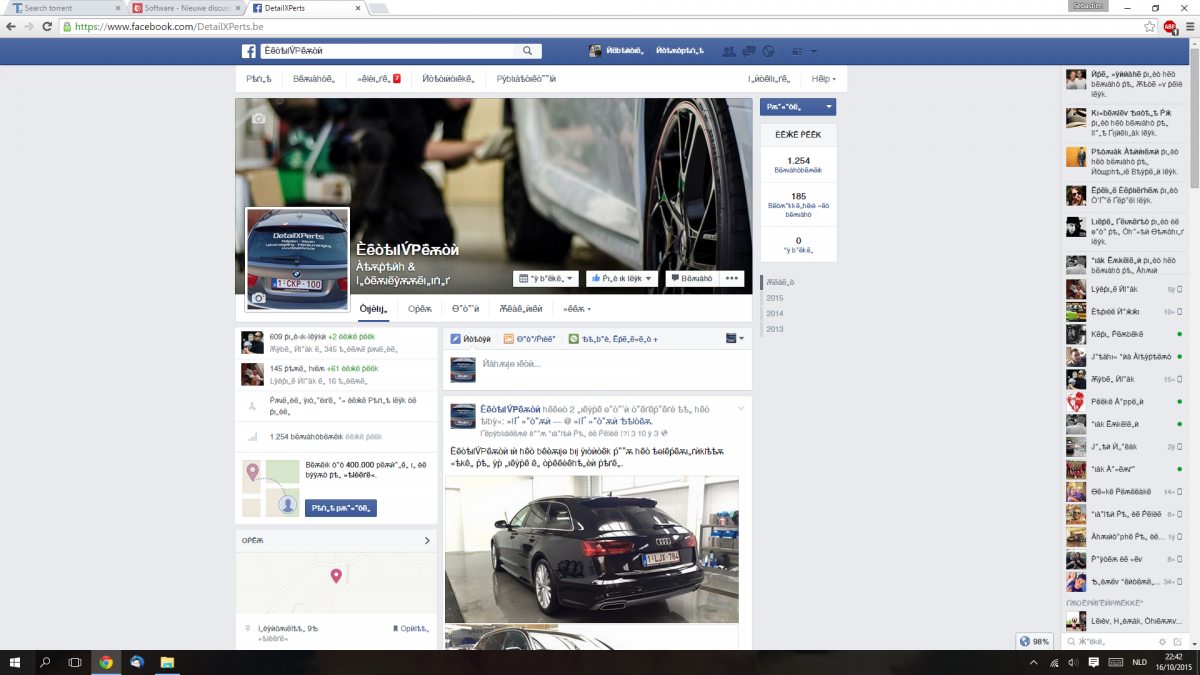Switch to the Software - Nieuwe discus browser tab
This screenshot has height=675, width=1200.
tap(187, 8)
